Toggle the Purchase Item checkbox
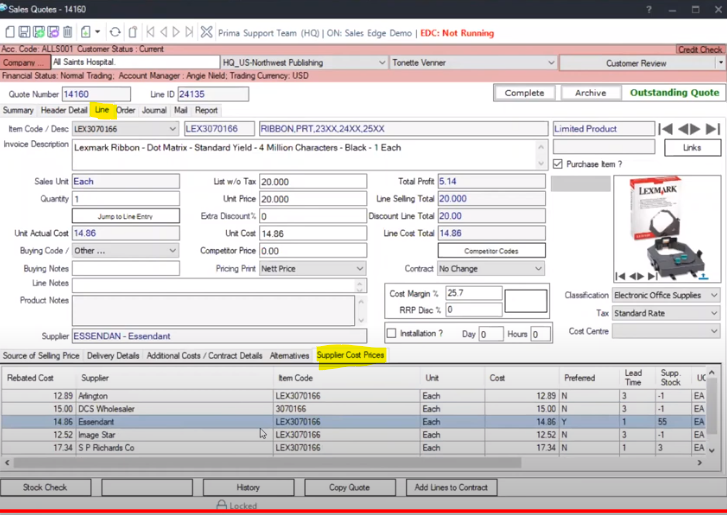The width and height of the screenshot is (727, 515). [558, 164]
